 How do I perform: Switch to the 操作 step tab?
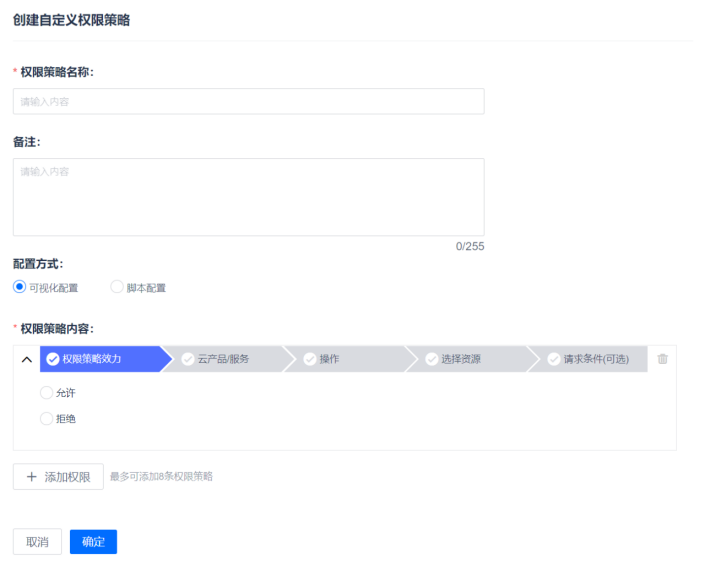(330, 359)
